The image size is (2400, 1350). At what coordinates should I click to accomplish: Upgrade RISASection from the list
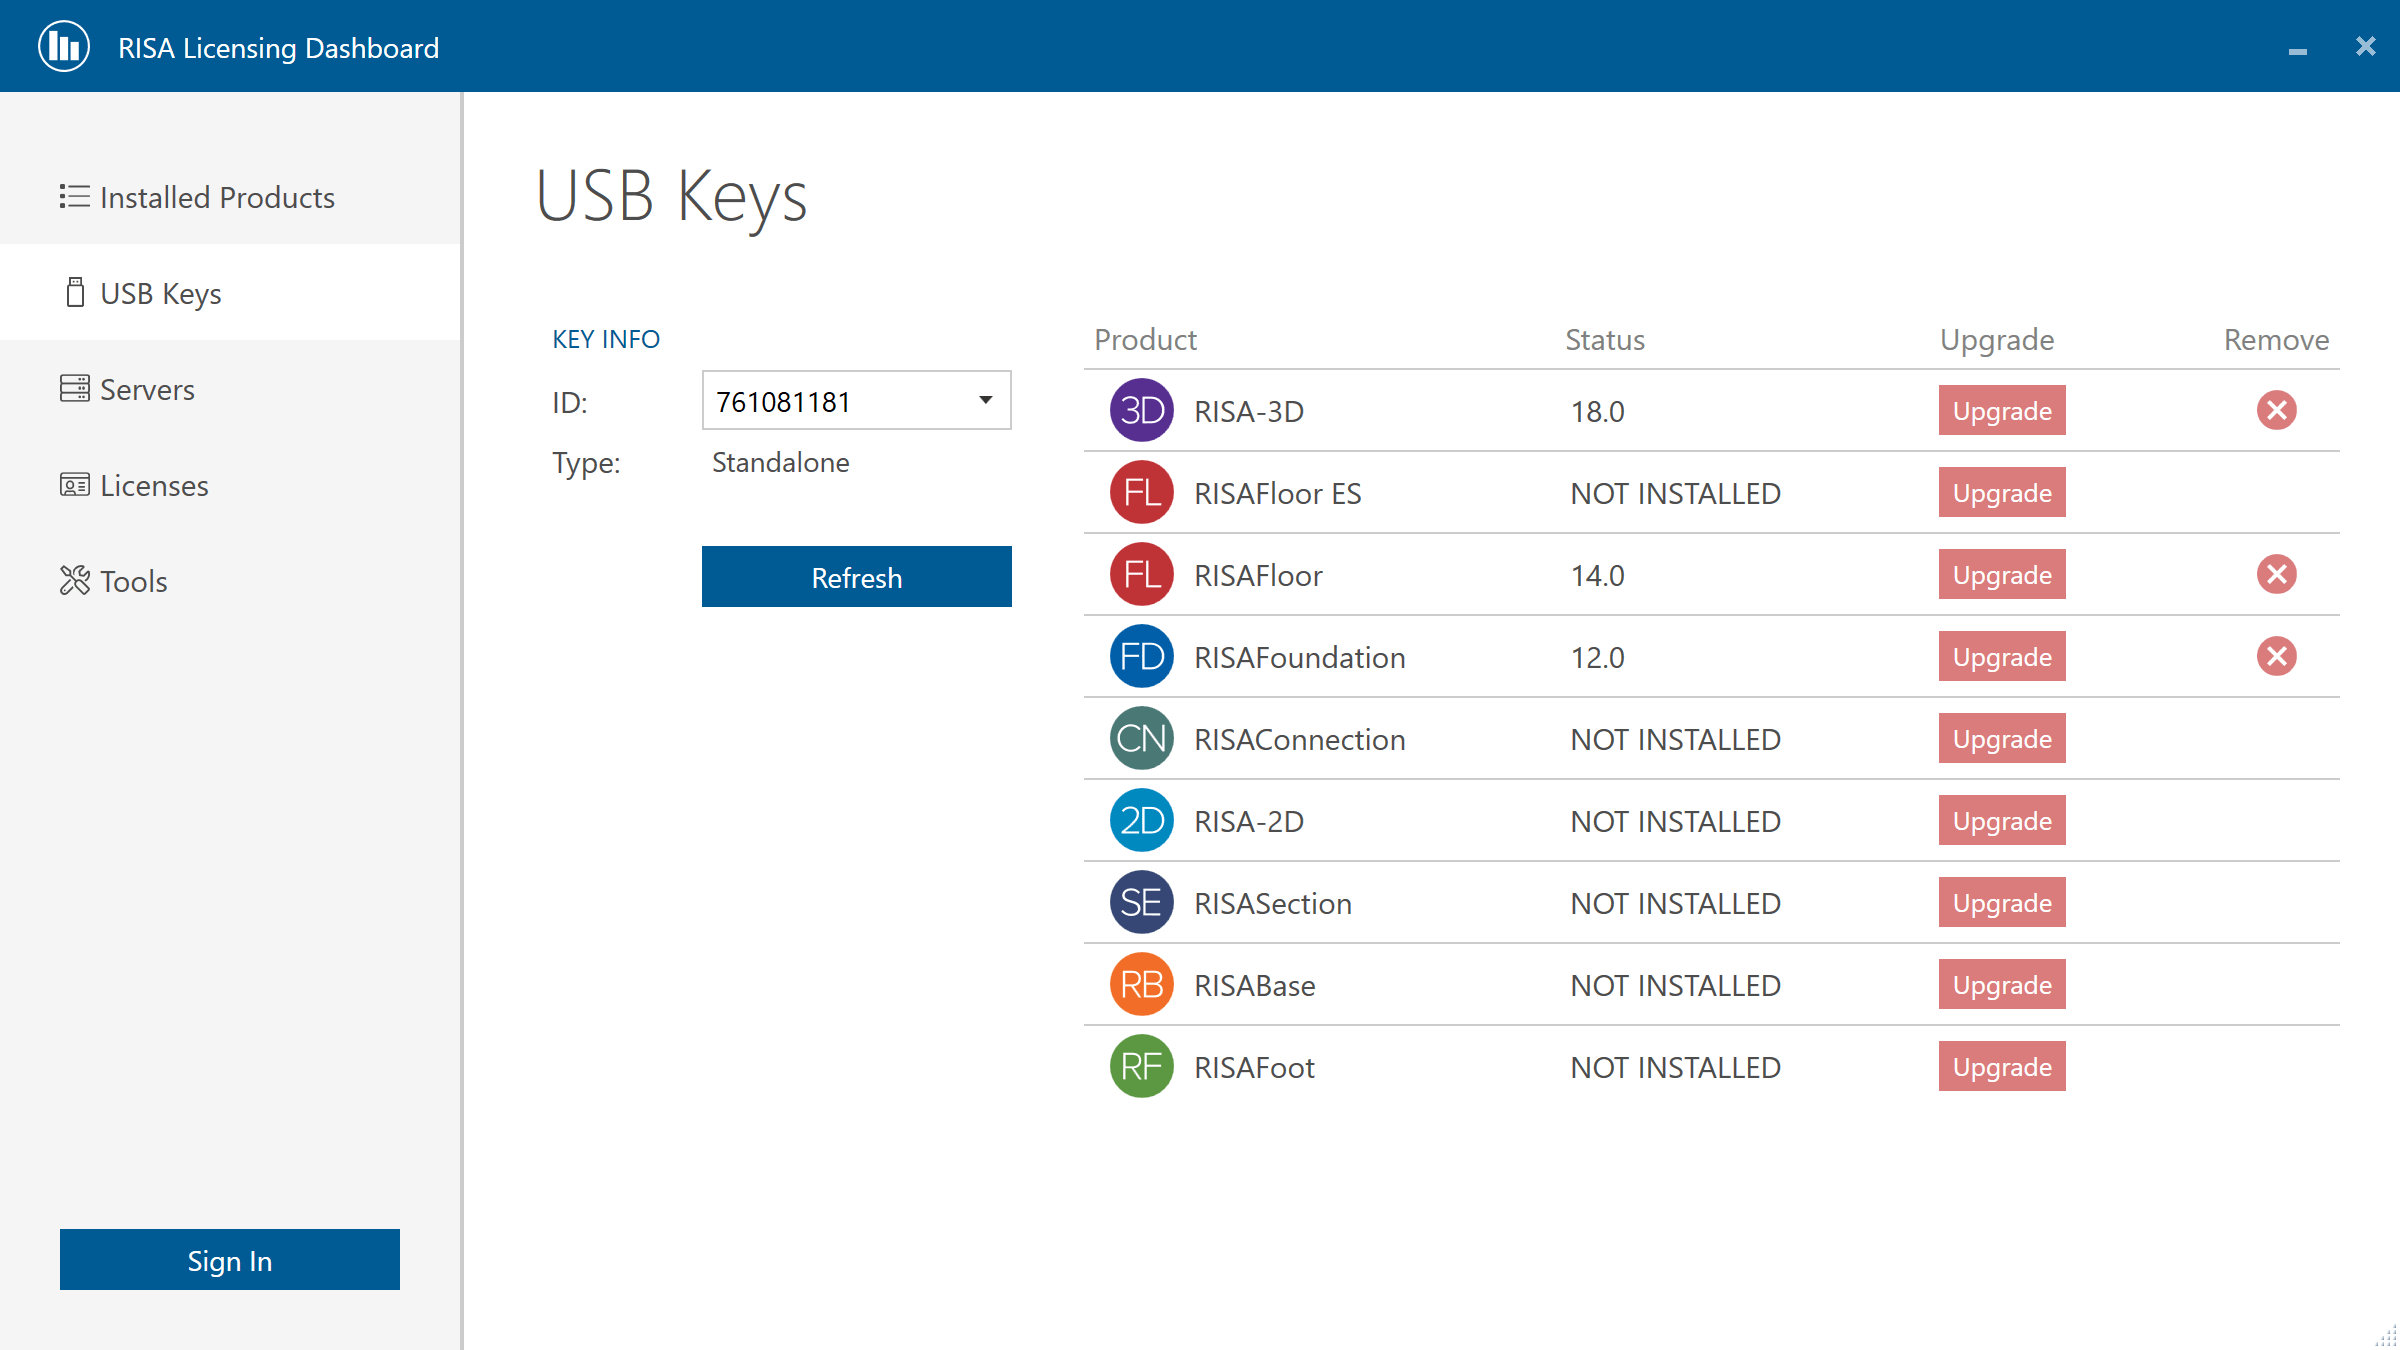pos(2001,902)
